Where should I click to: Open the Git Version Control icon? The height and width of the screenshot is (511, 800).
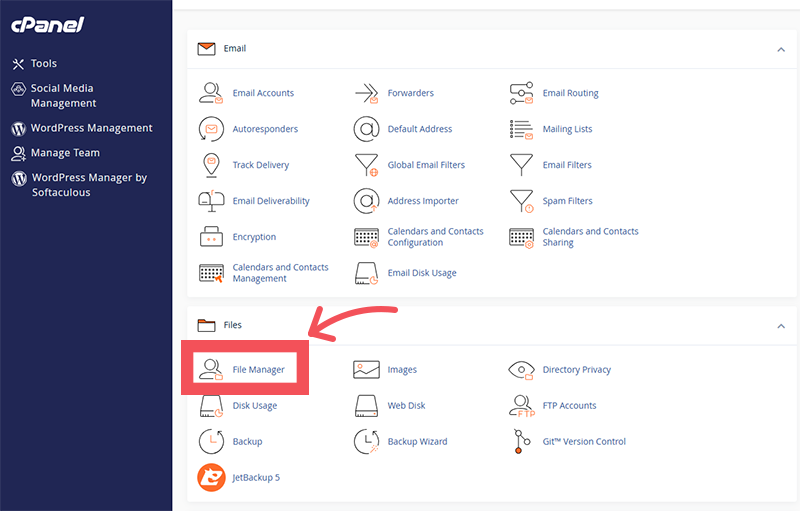point(521,442)
